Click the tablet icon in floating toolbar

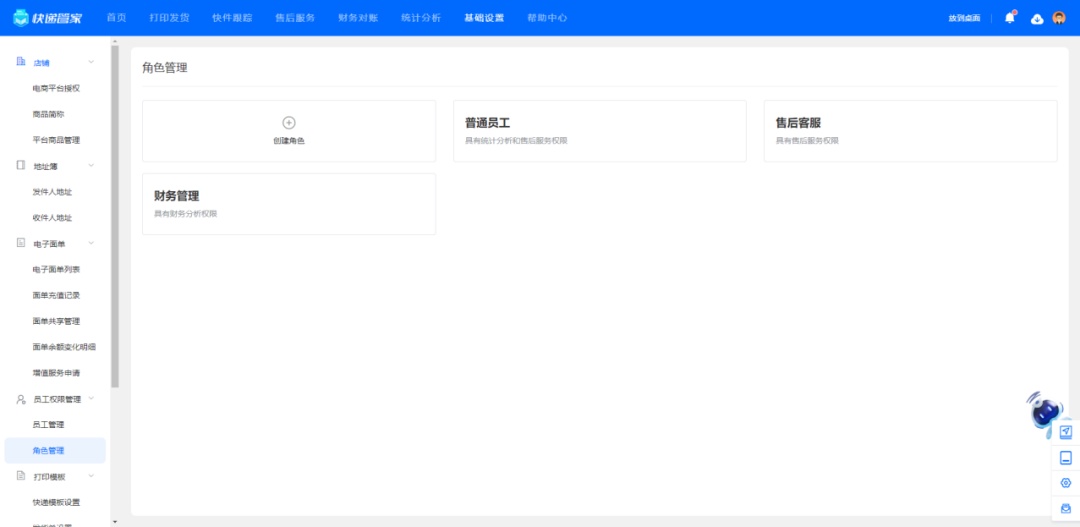click(x=1066, y=457)
